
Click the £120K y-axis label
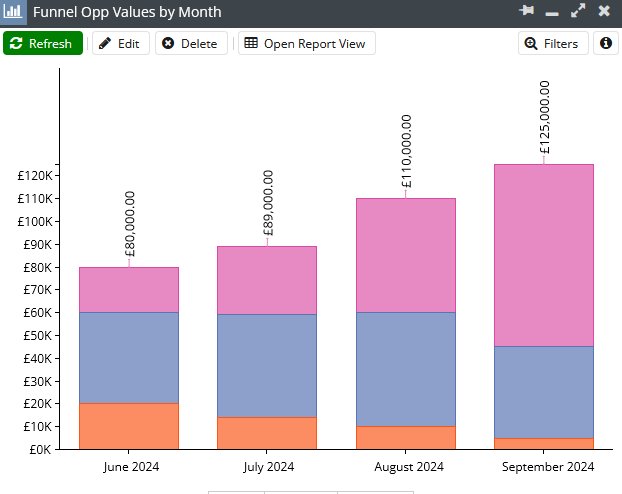[x=35, y=175]
